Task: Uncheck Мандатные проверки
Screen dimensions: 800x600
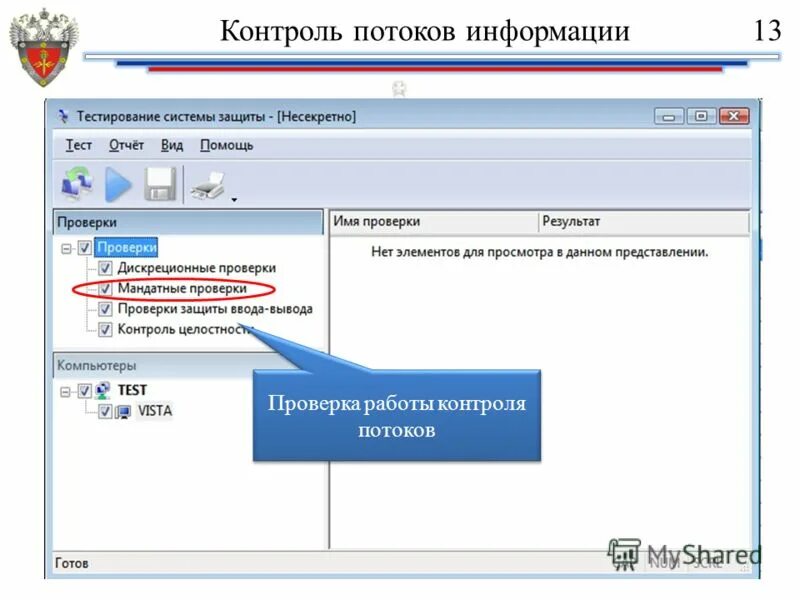Action: tap(103, 288)
